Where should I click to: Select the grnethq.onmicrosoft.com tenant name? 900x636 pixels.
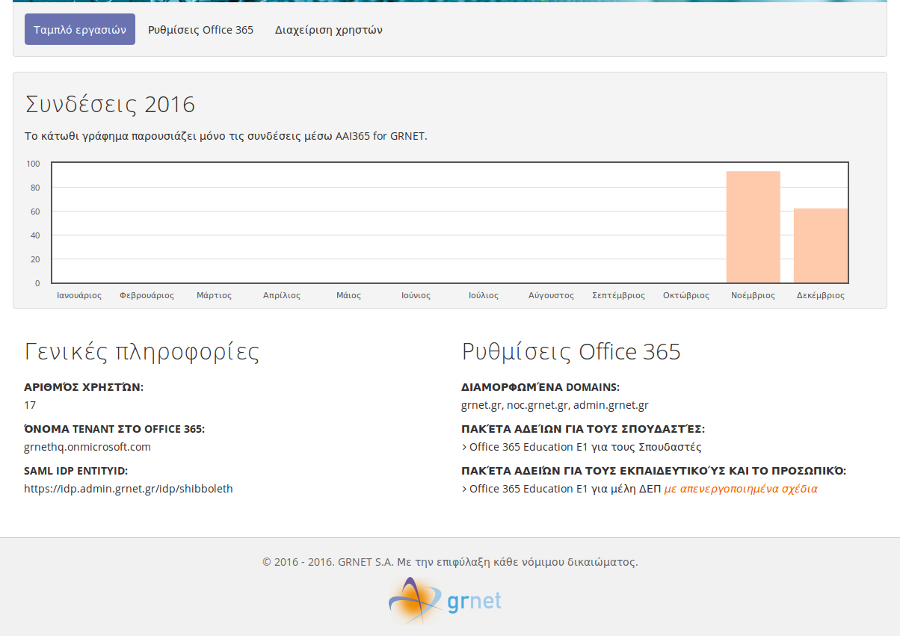click(87, 447)
